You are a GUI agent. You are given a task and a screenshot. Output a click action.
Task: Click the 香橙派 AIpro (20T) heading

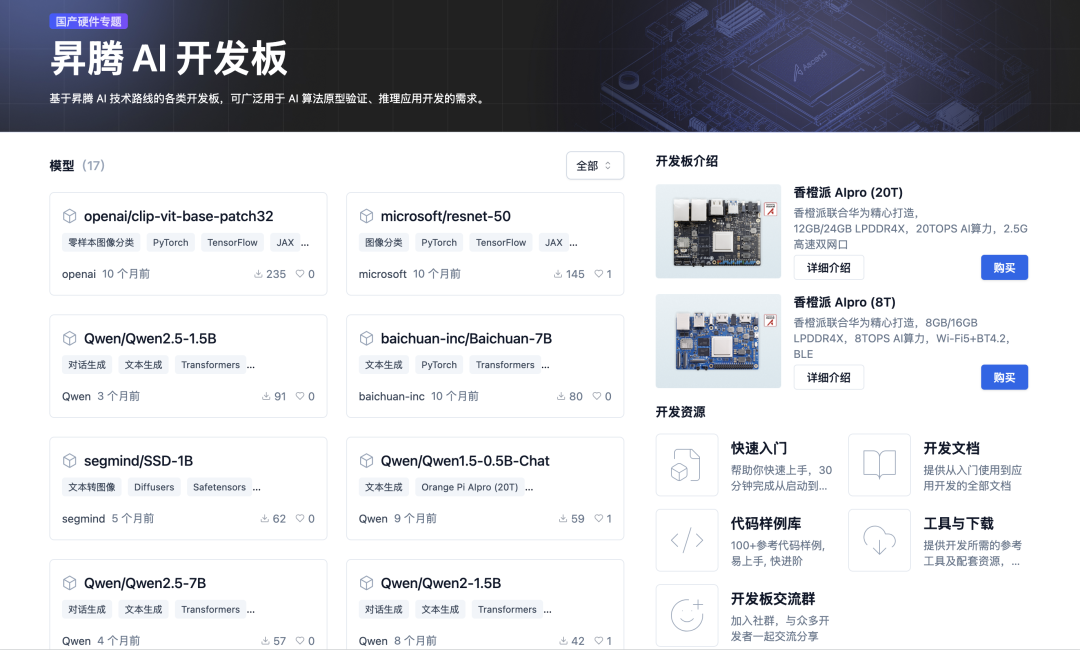pyautogui.click(x=848, y=192)
